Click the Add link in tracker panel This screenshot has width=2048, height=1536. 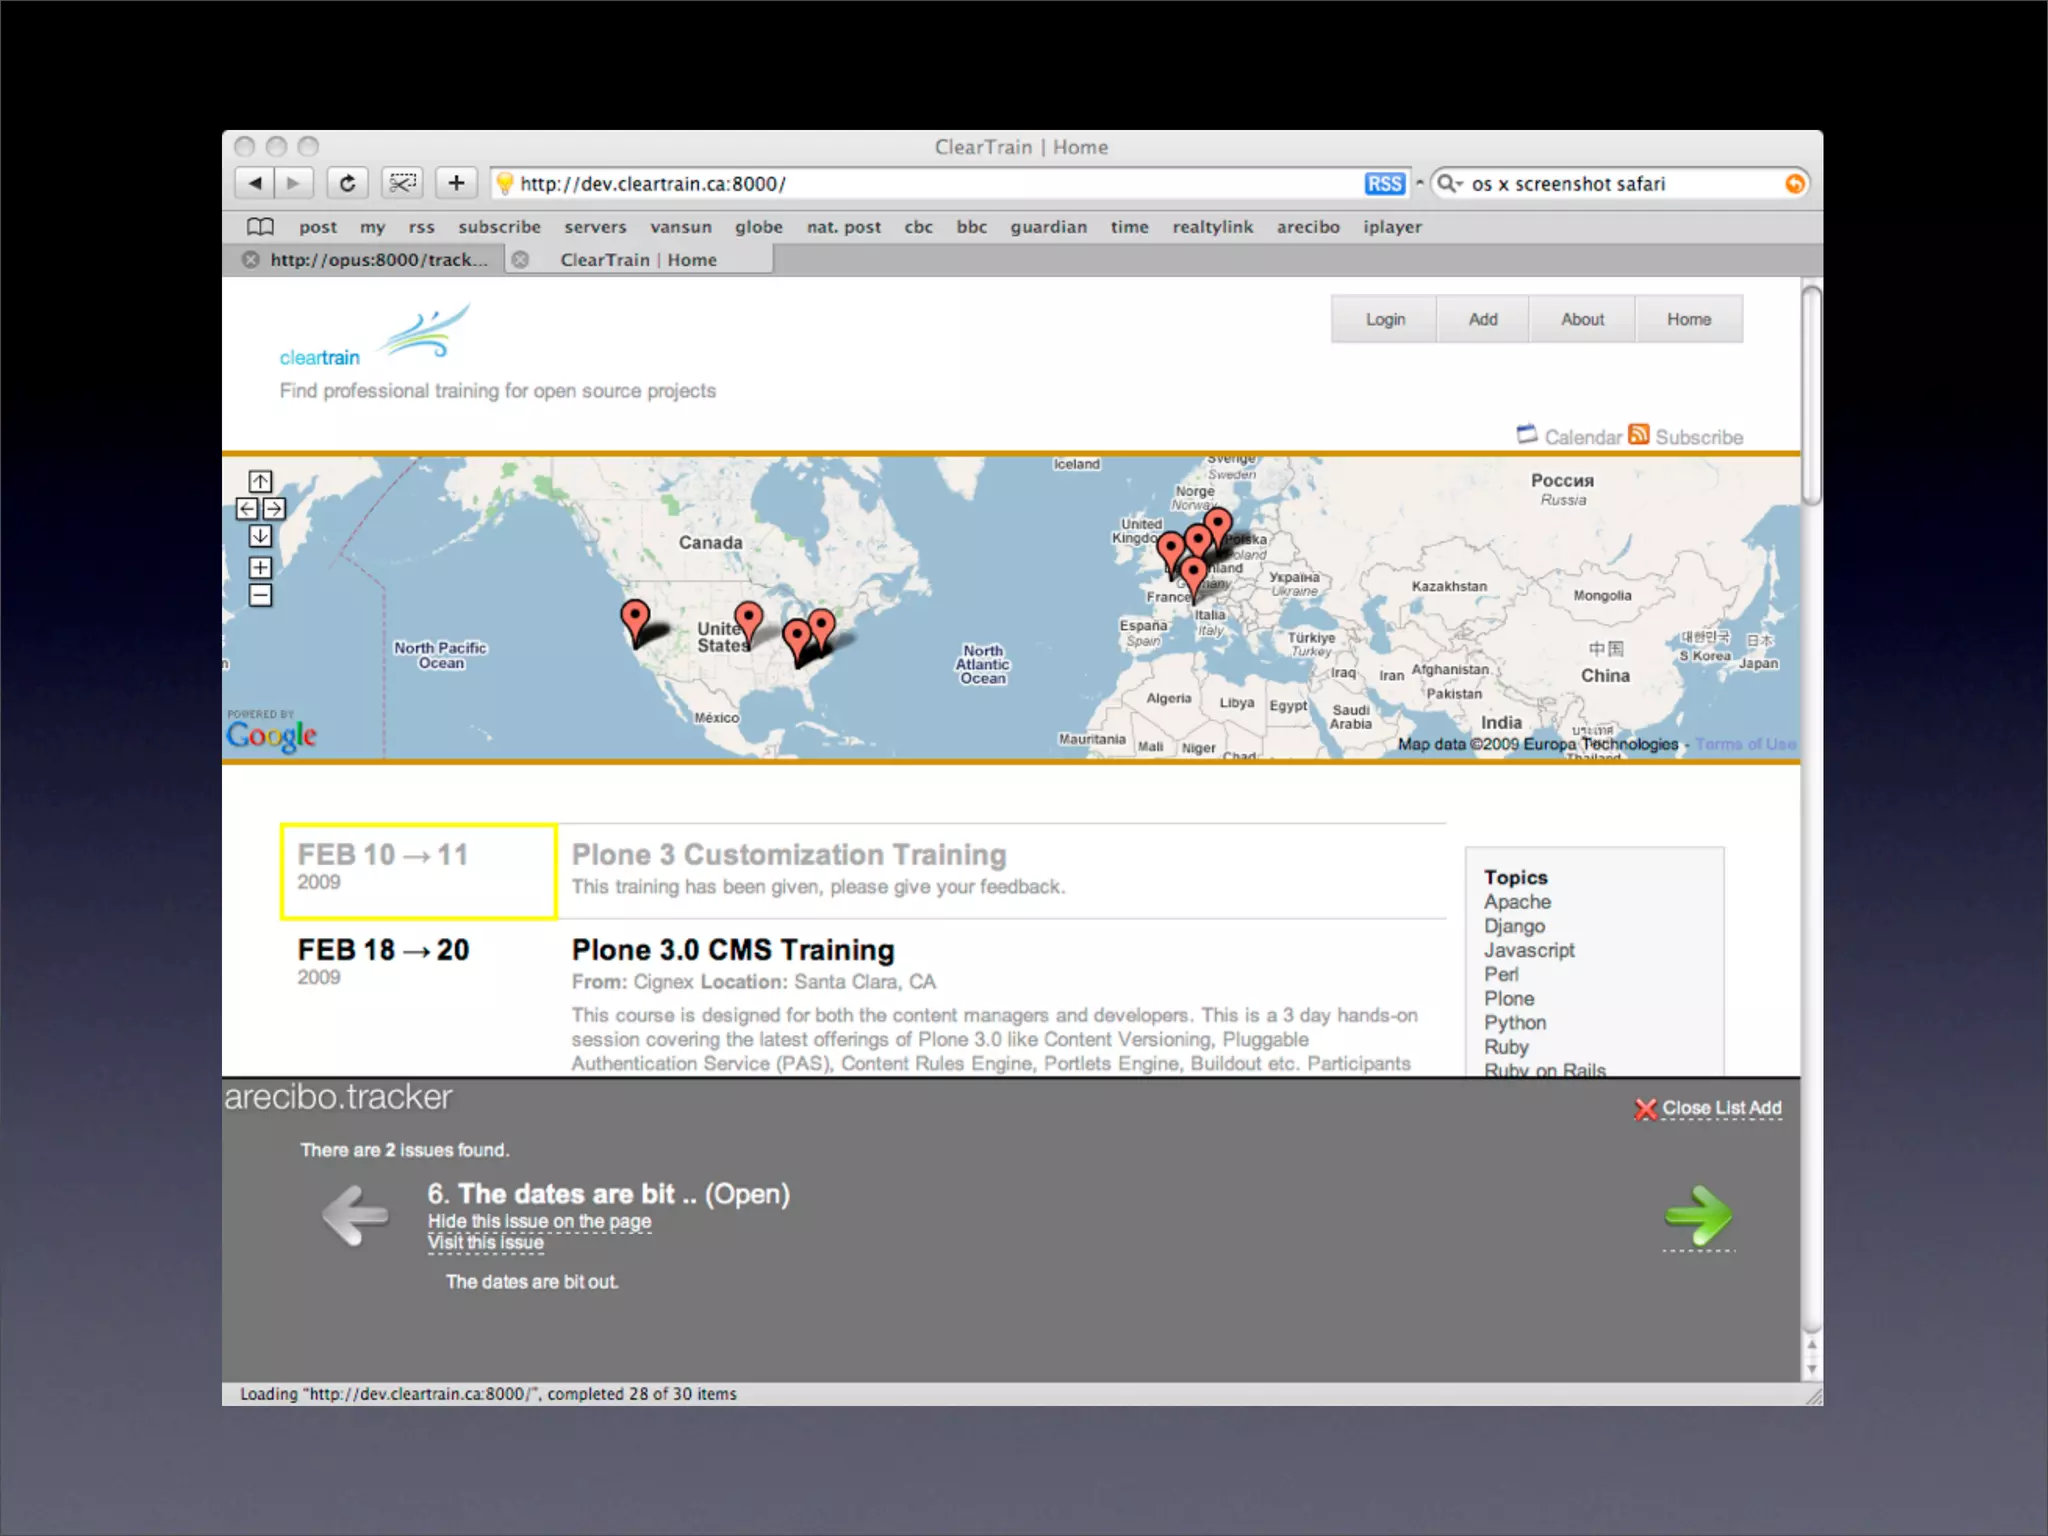pyautogui.click(x=1765, y=1109)
